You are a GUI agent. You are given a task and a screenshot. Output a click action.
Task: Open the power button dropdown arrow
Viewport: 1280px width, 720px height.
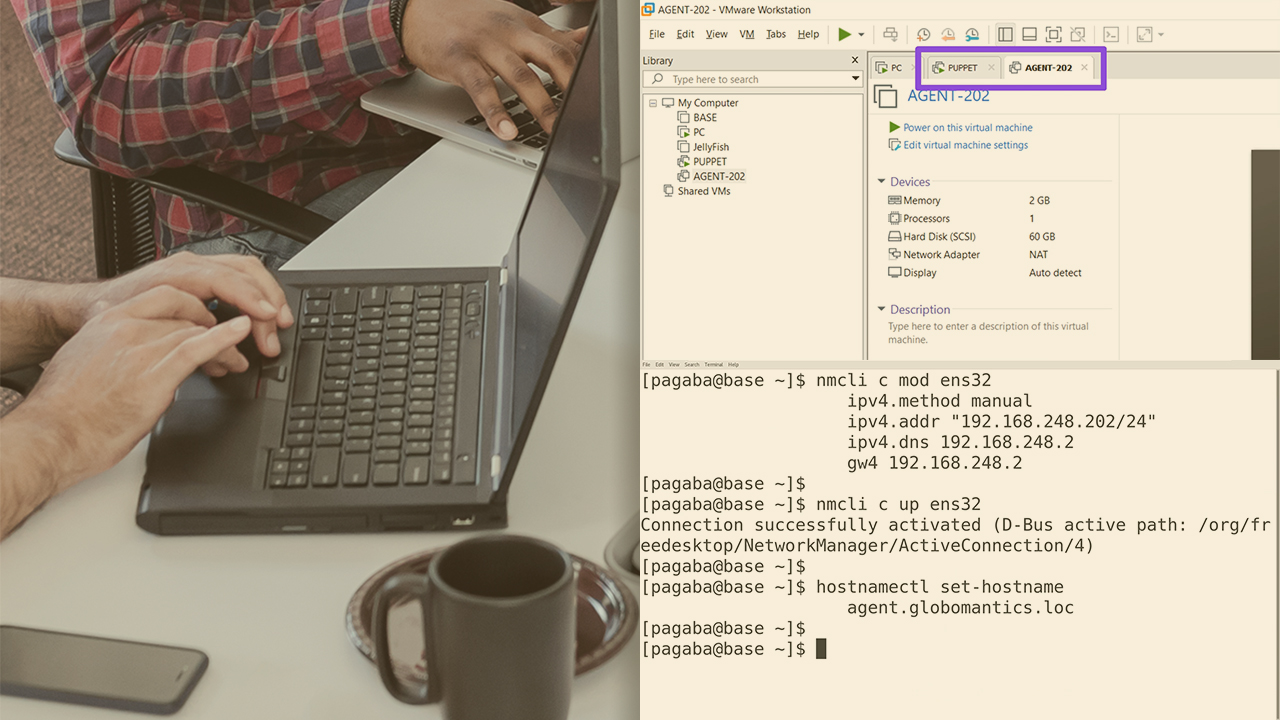(x=861, y=33)
